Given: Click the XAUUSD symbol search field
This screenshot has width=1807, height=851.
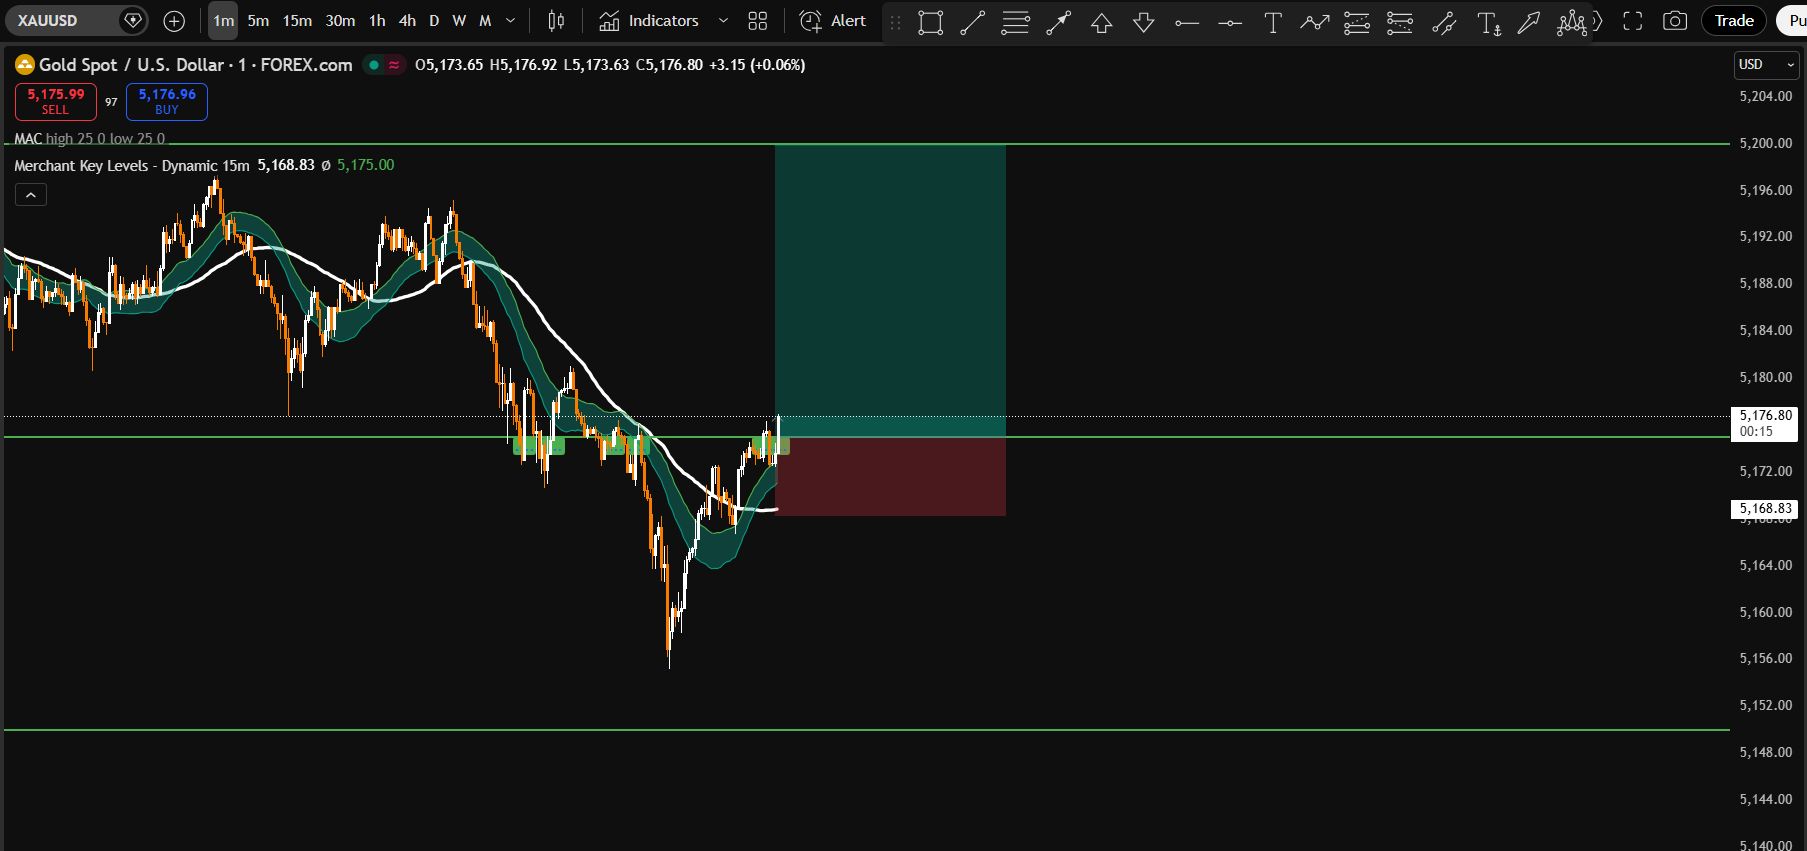Looking at the screenshot, I should (62, 21).
